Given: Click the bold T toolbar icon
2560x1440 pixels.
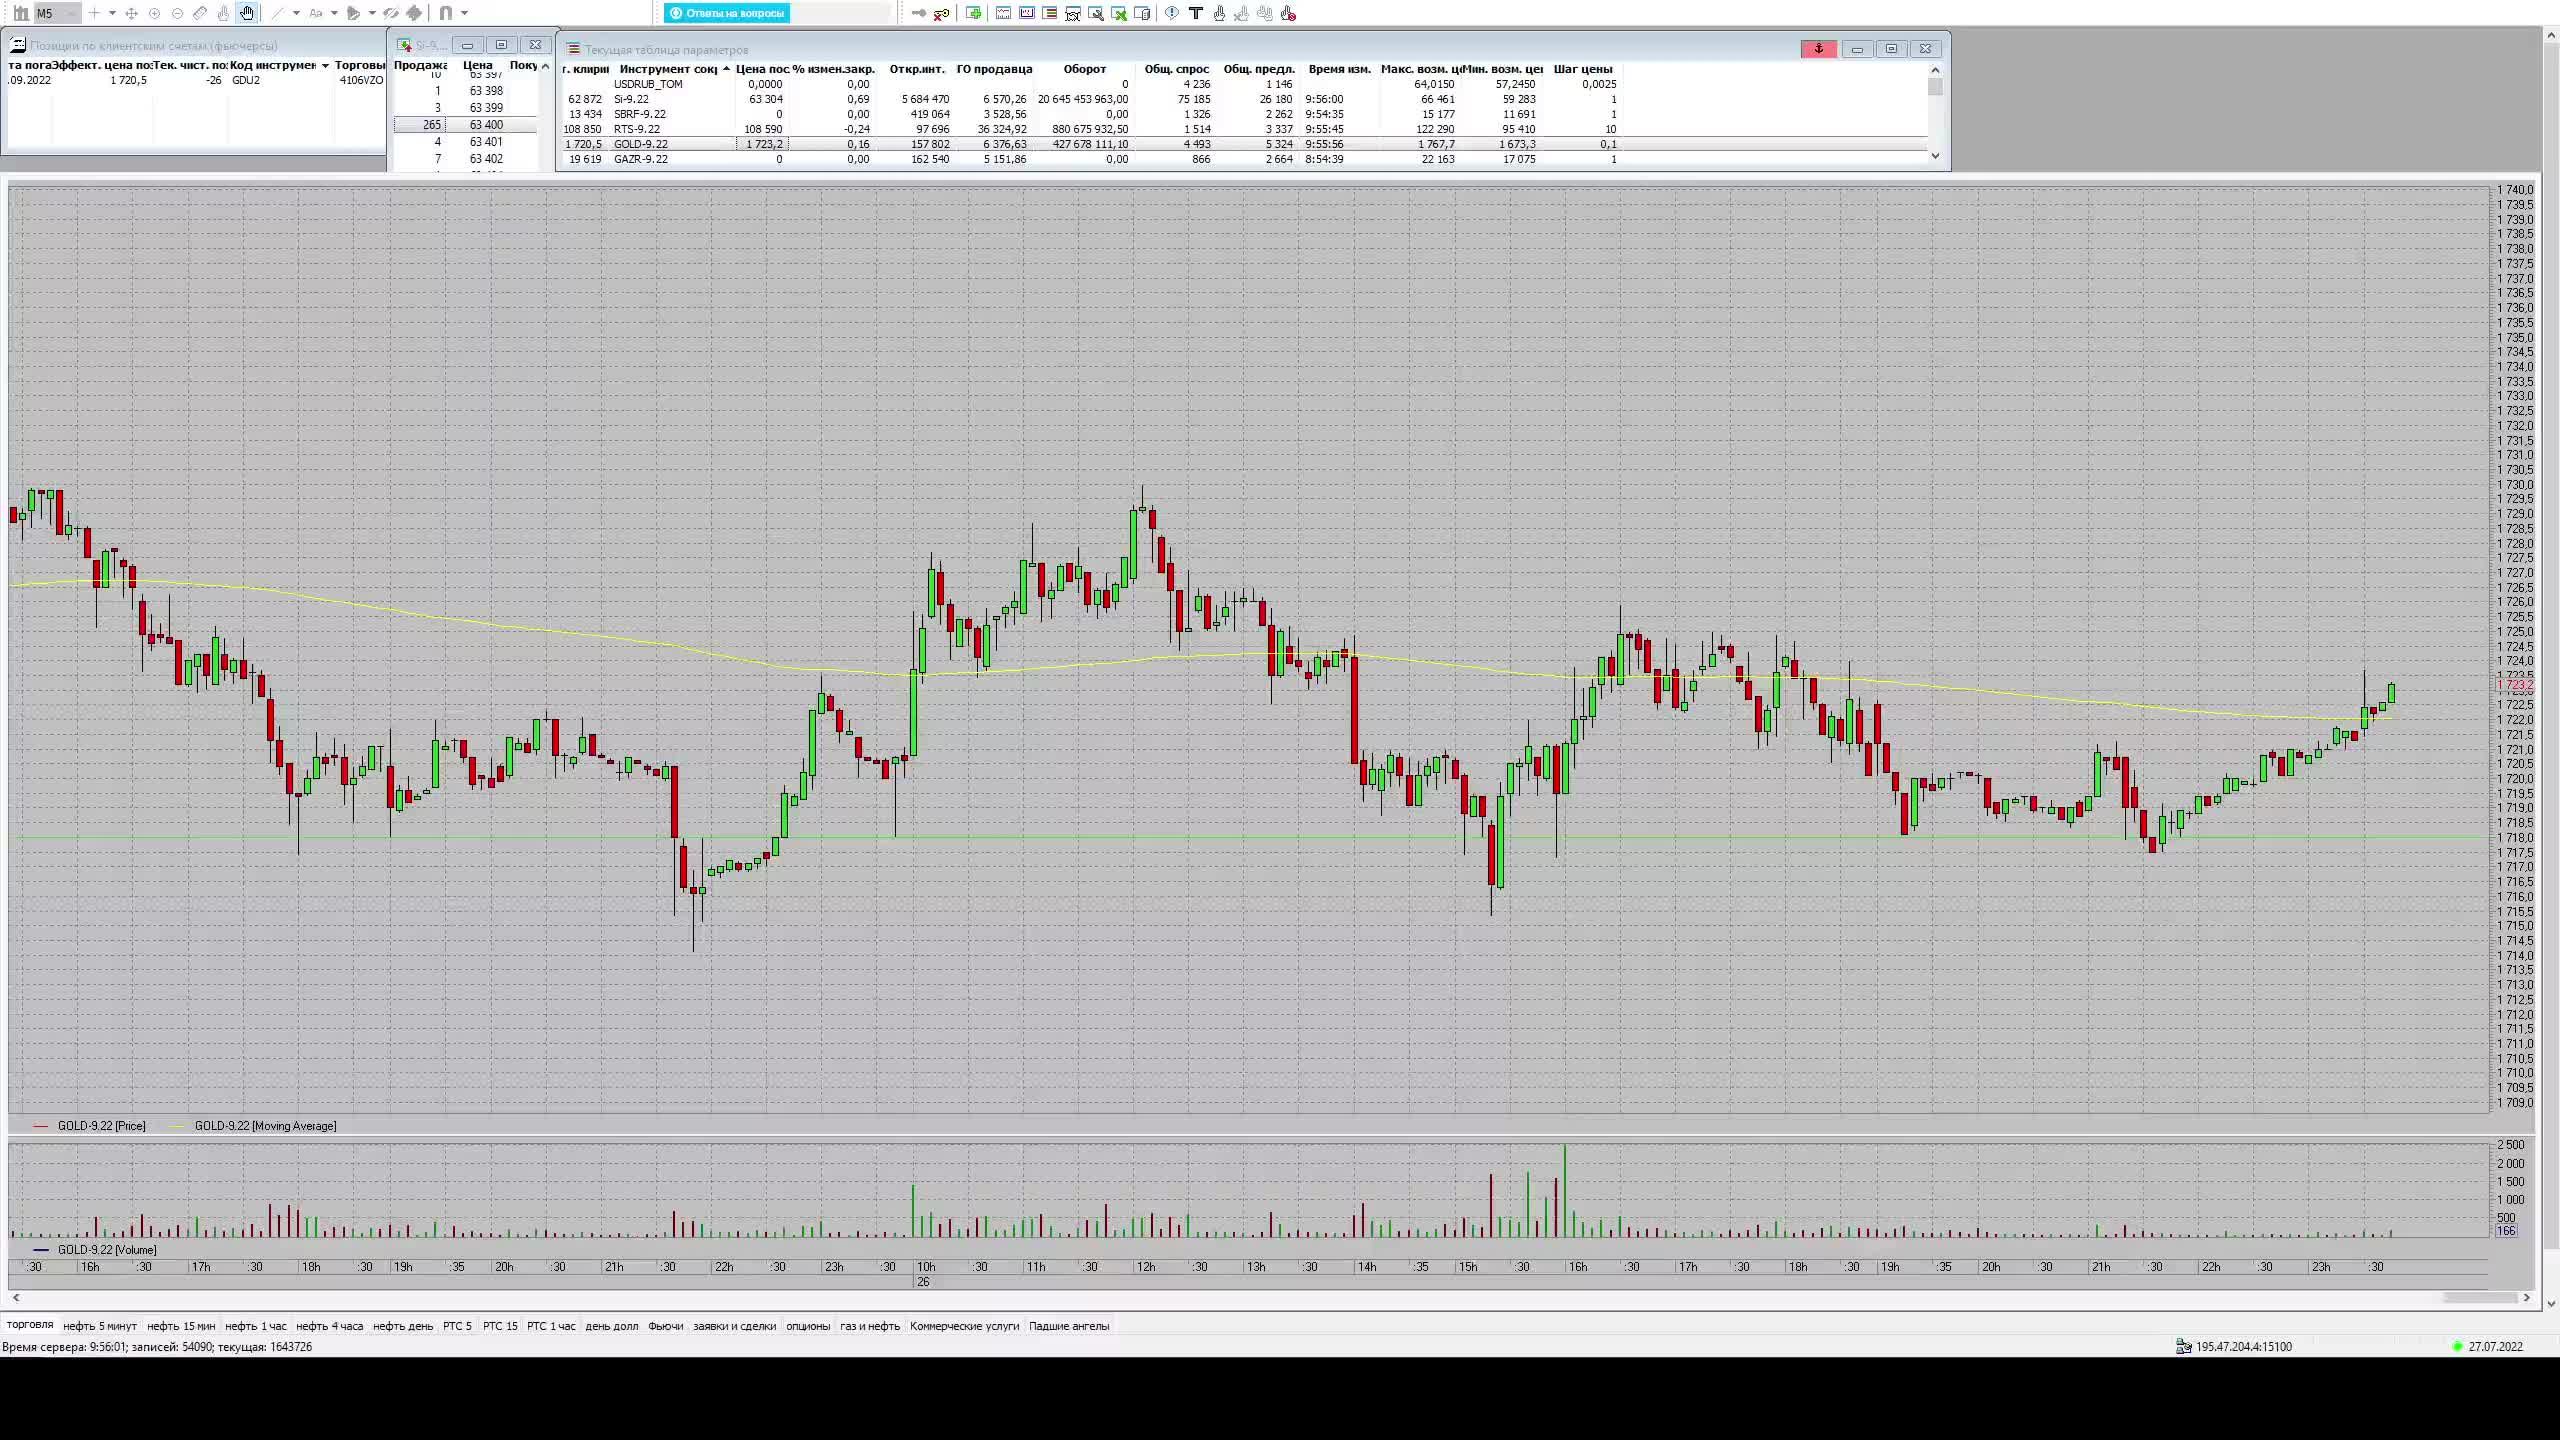Looking at the screenshot, I should point(1196,13).
